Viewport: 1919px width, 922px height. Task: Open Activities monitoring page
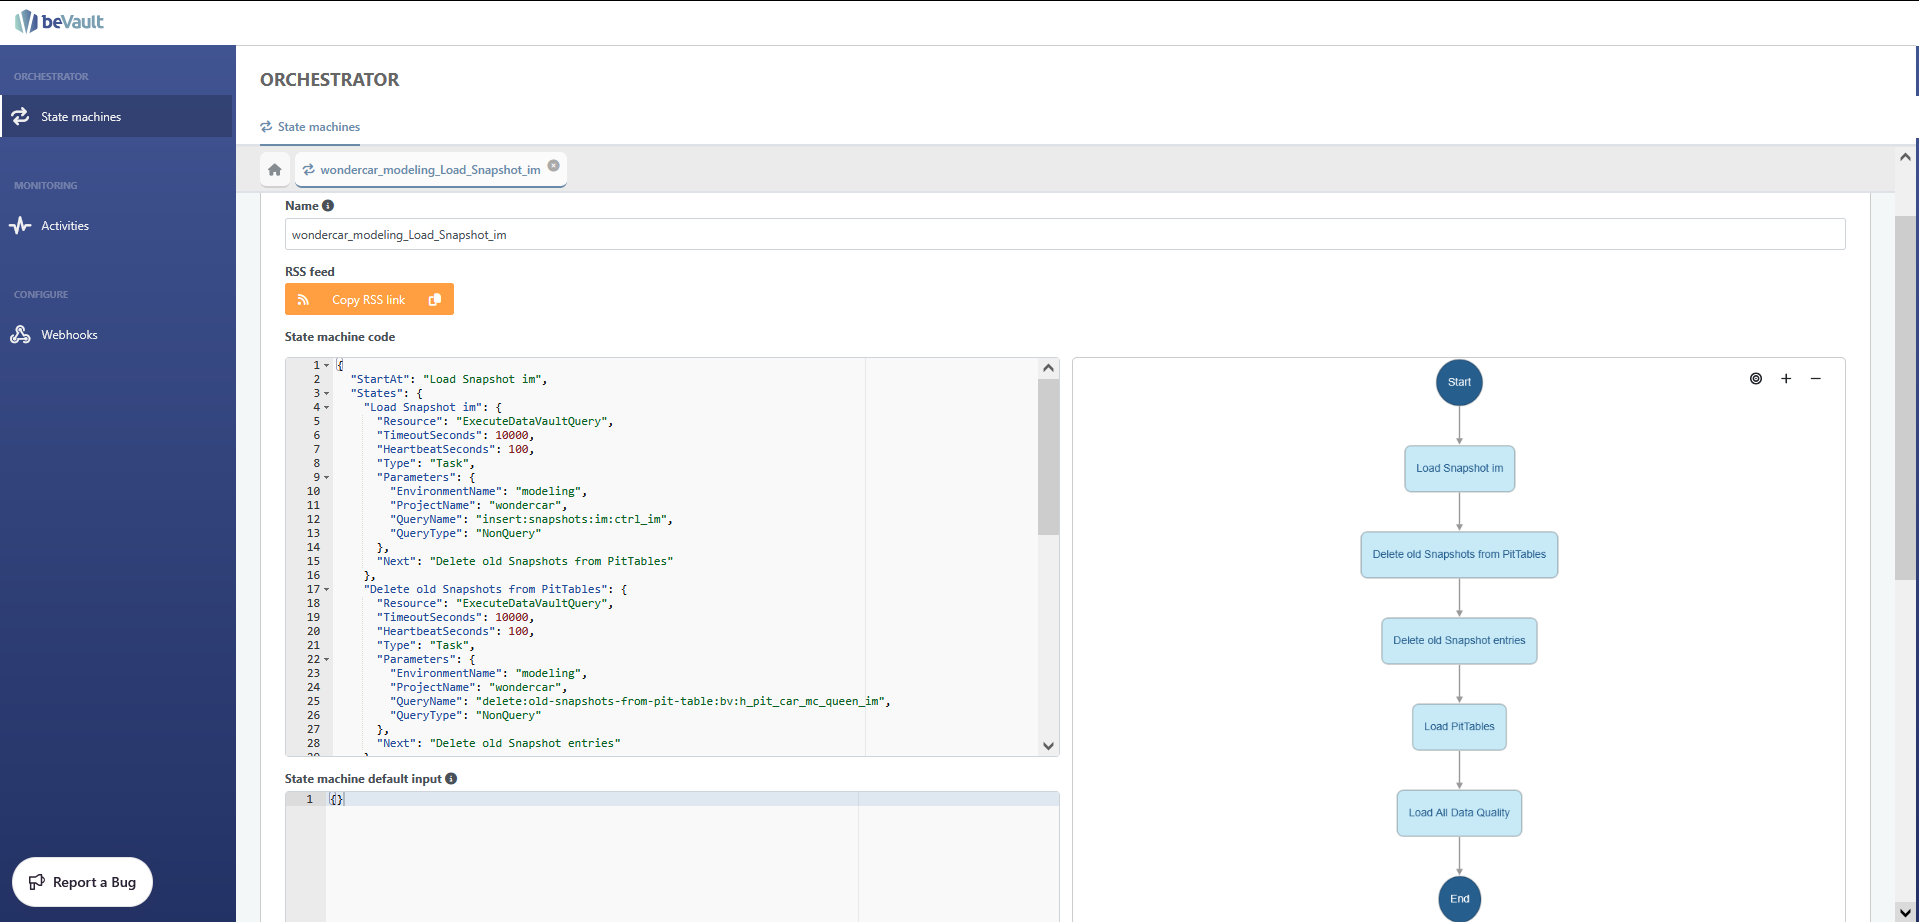(x=65, y=226)
